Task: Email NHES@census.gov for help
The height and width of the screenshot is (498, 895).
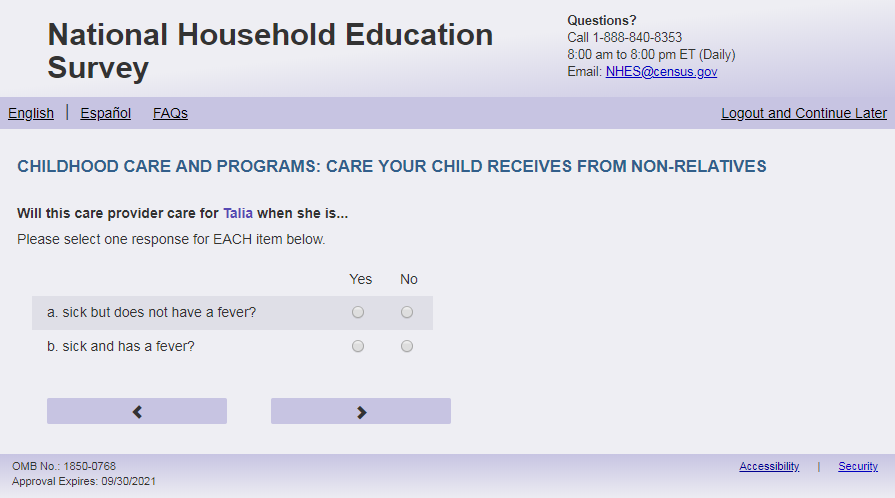Action: [x=661, y=72]
